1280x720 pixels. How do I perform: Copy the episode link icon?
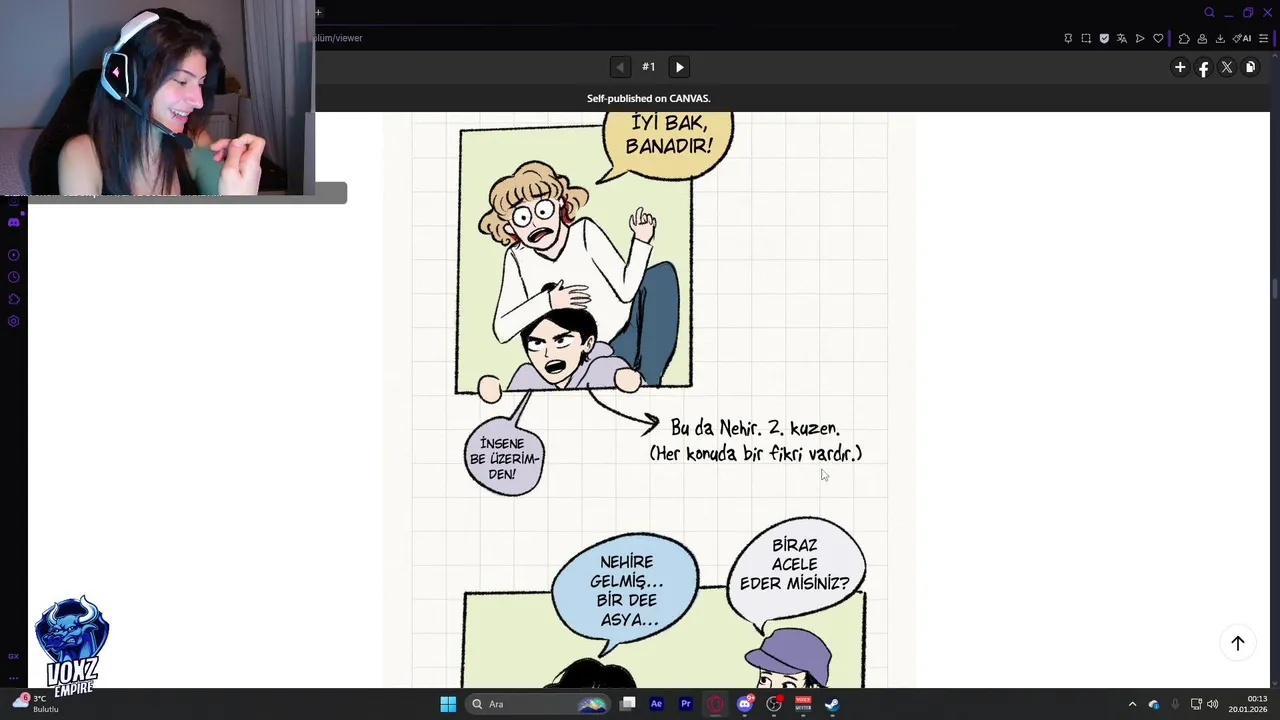click(x=1250, y=67)
